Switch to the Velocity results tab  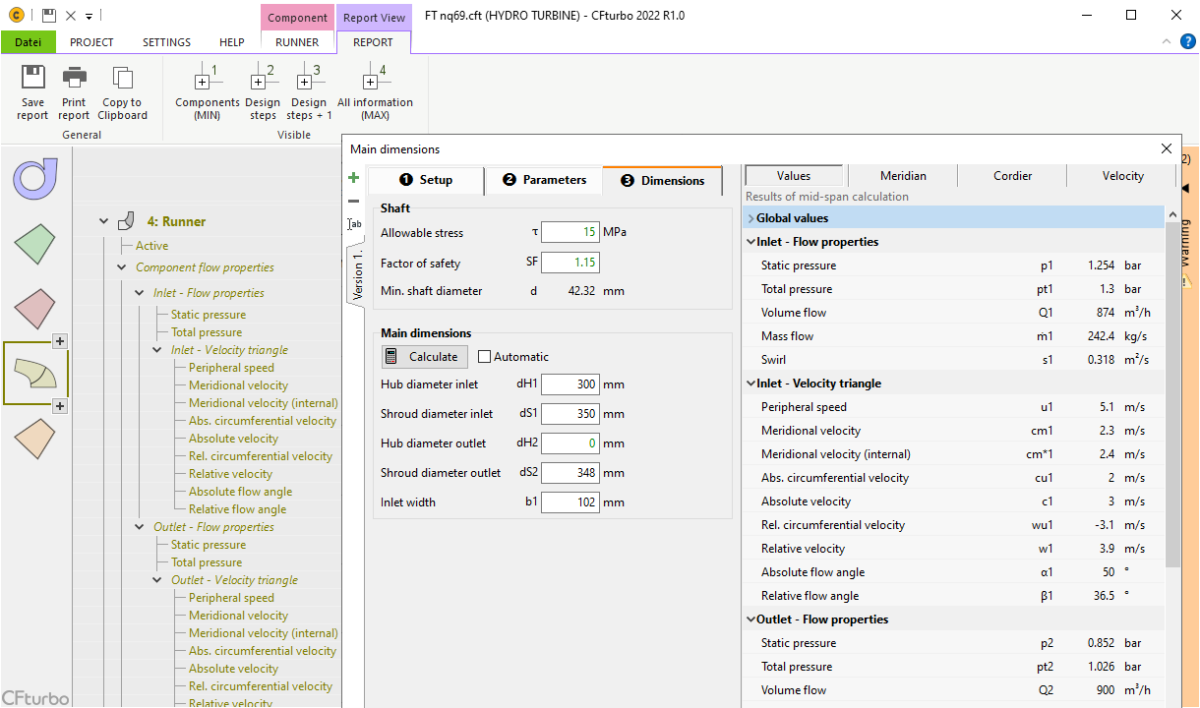coord(1122,176)
